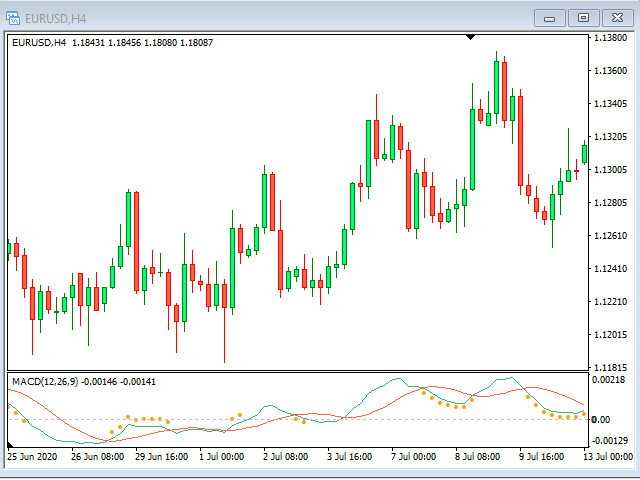This screenshot has height=480, width=640.
Task: Click the 1.13600 price scale label
Action: point(610,71)
